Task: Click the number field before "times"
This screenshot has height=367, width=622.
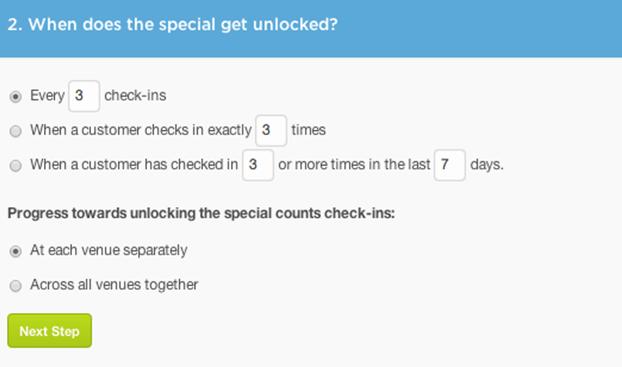Action: click(x=271, y=131)
